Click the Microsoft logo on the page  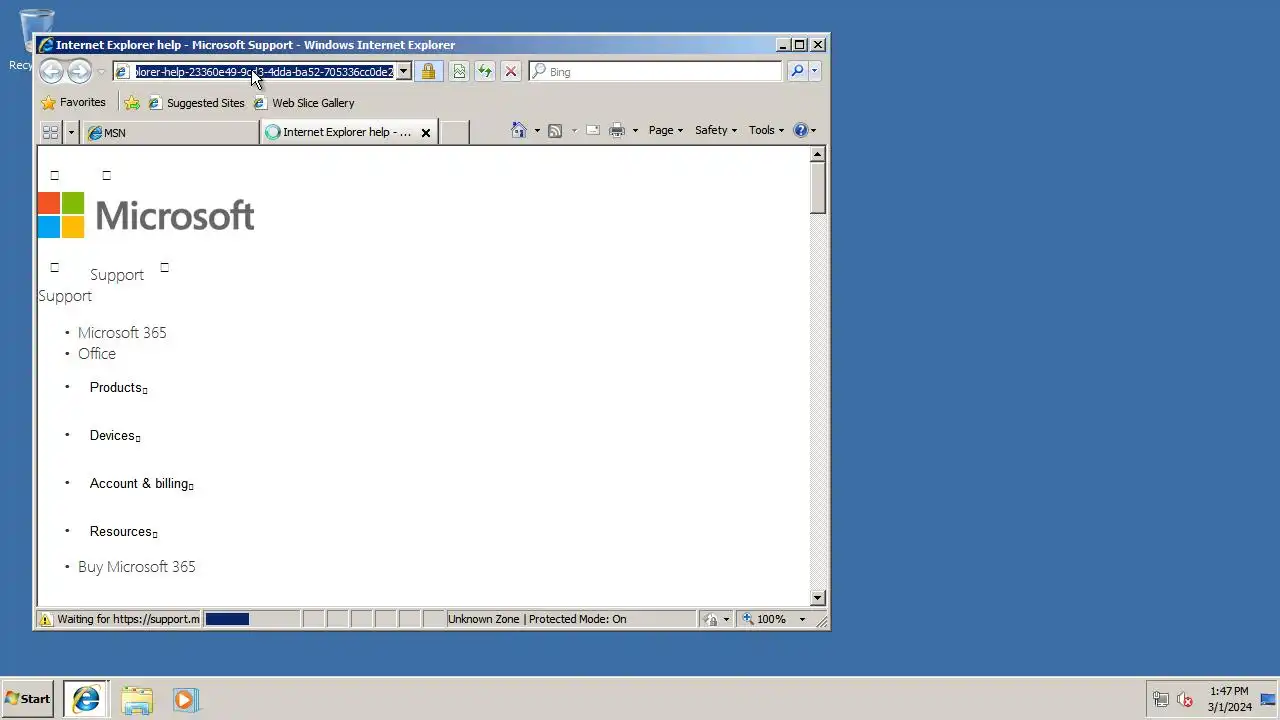(x=146, y=215)
